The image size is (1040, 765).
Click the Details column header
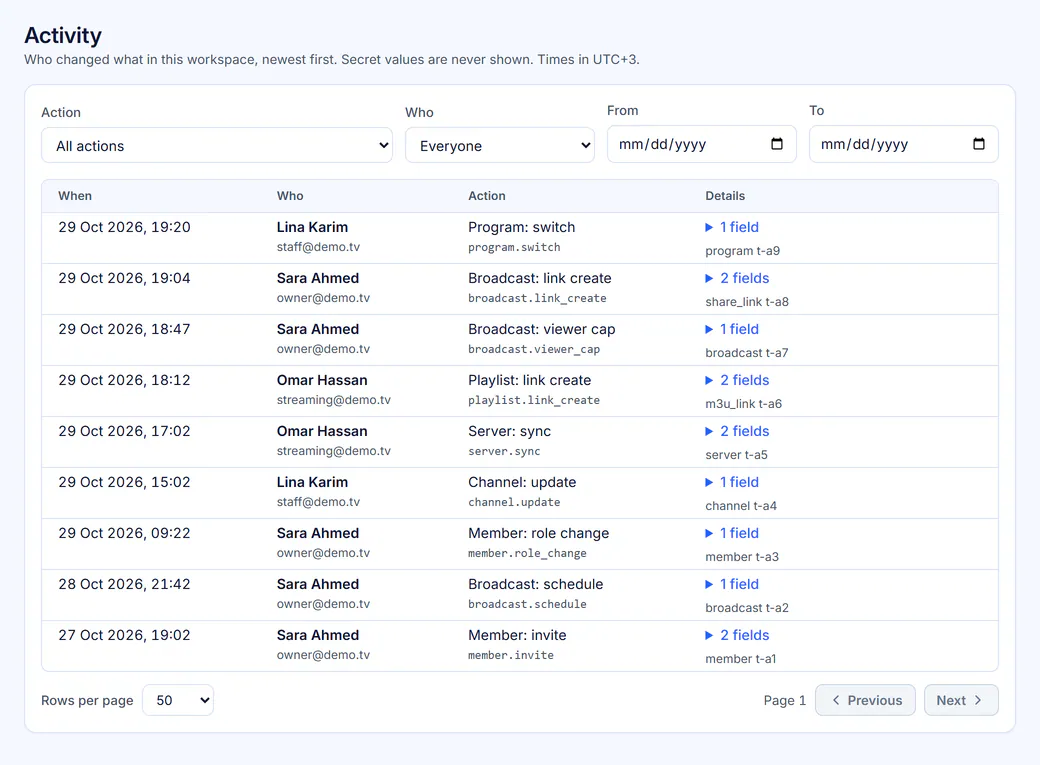[725, 196]
